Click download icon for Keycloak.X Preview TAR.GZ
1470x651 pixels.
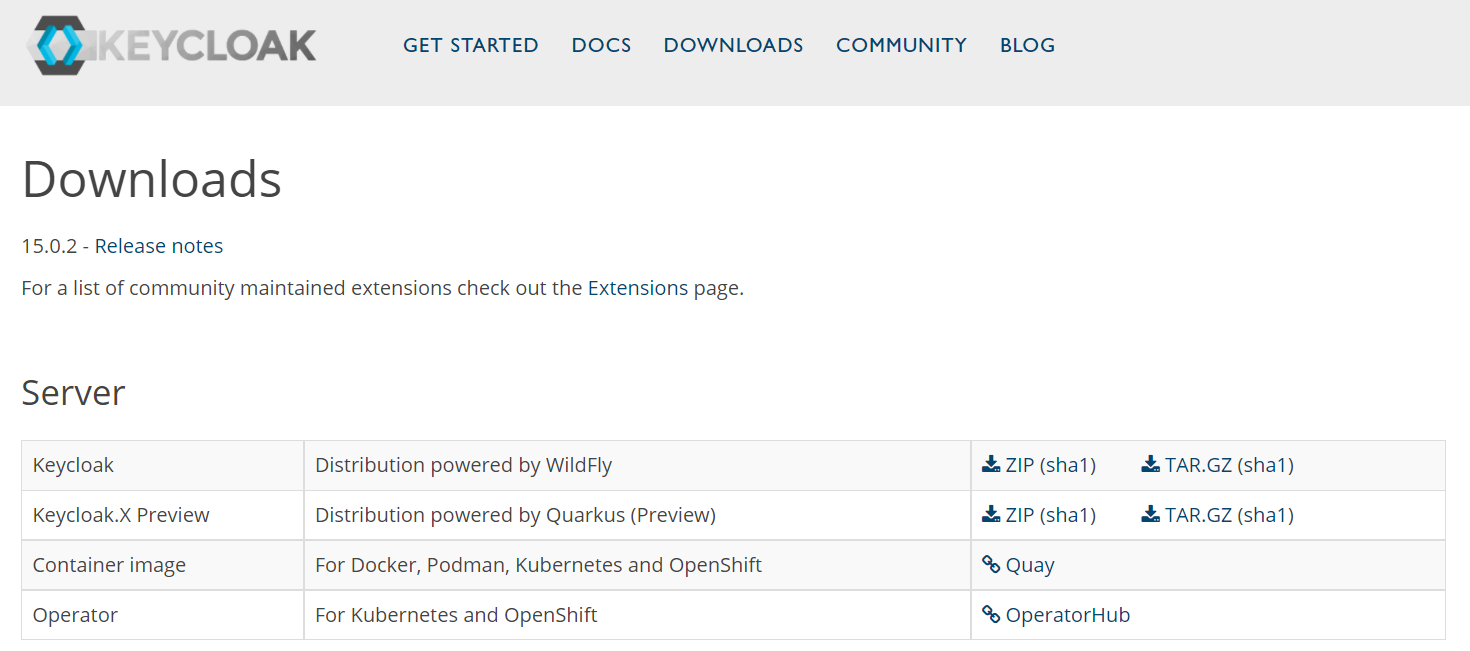click(x=1150, y=514)
